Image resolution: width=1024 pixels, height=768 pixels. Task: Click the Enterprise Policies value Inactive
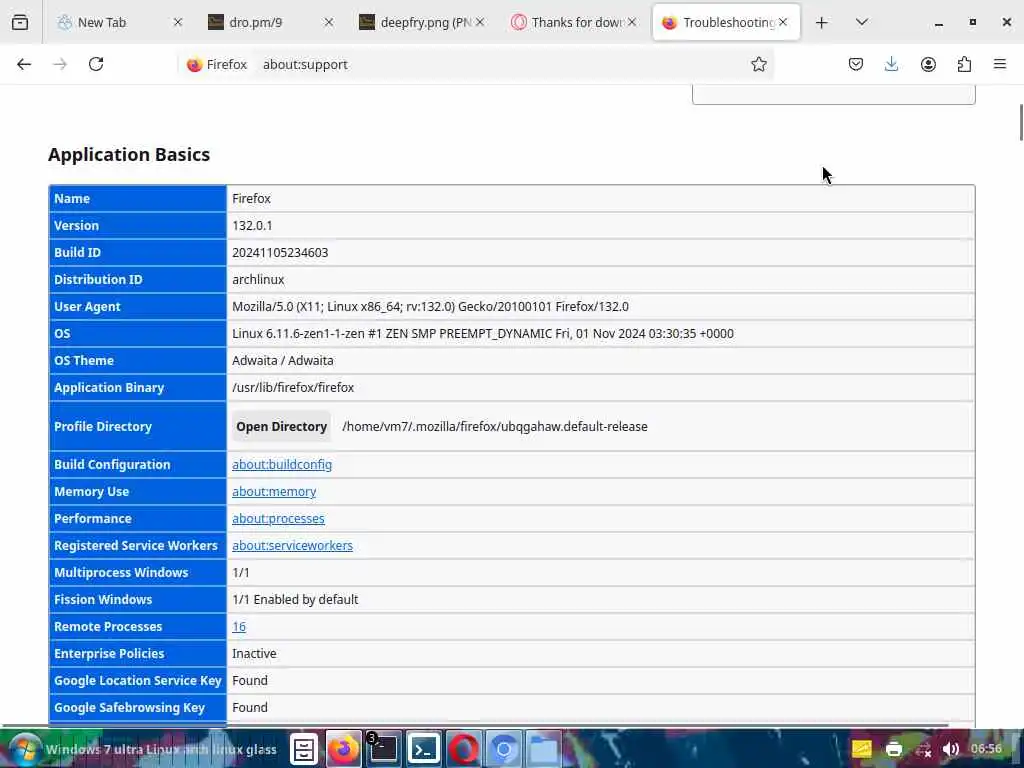pyautogui.click(x=254, y=654)
